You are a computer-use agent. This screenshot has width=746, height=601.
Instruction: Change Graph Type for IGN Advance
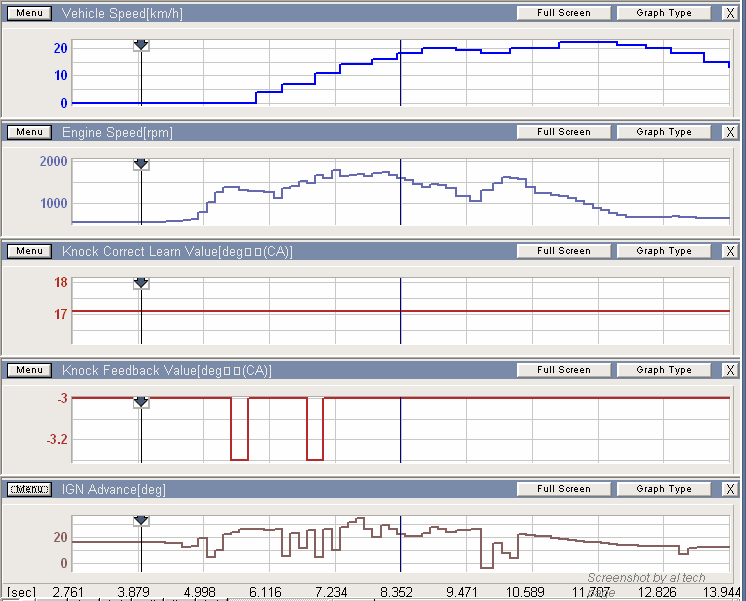pyautogui.click(x=664, y=489)
